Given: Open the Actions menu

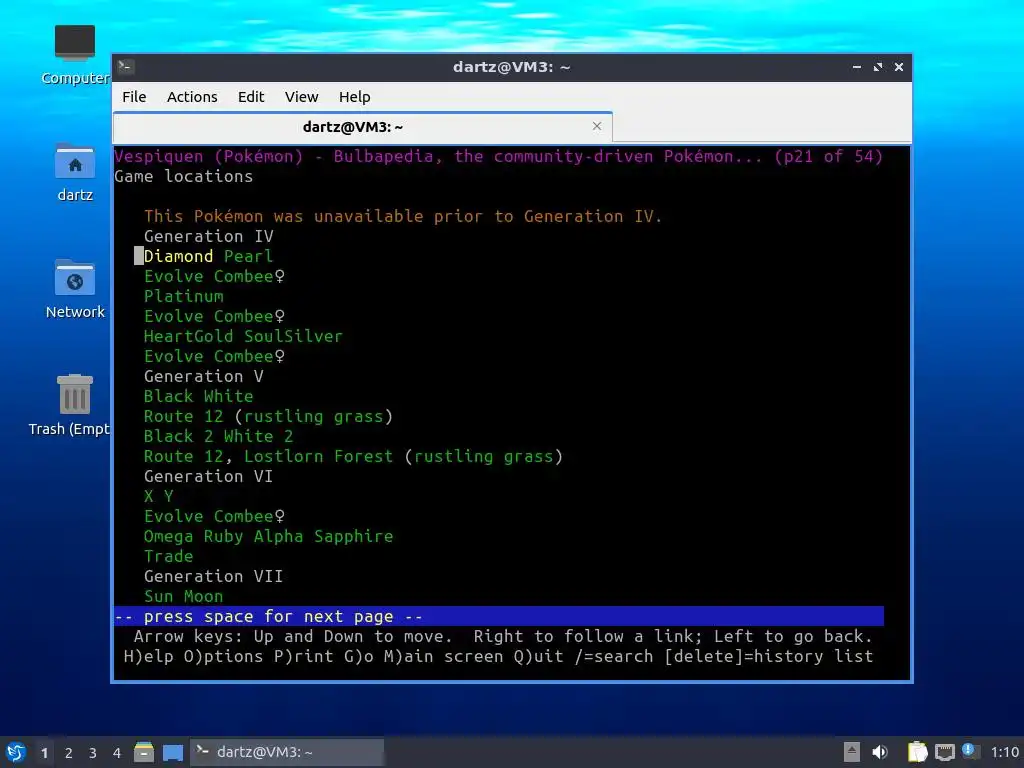Looking at the screenshot, I should pos(192,97).
